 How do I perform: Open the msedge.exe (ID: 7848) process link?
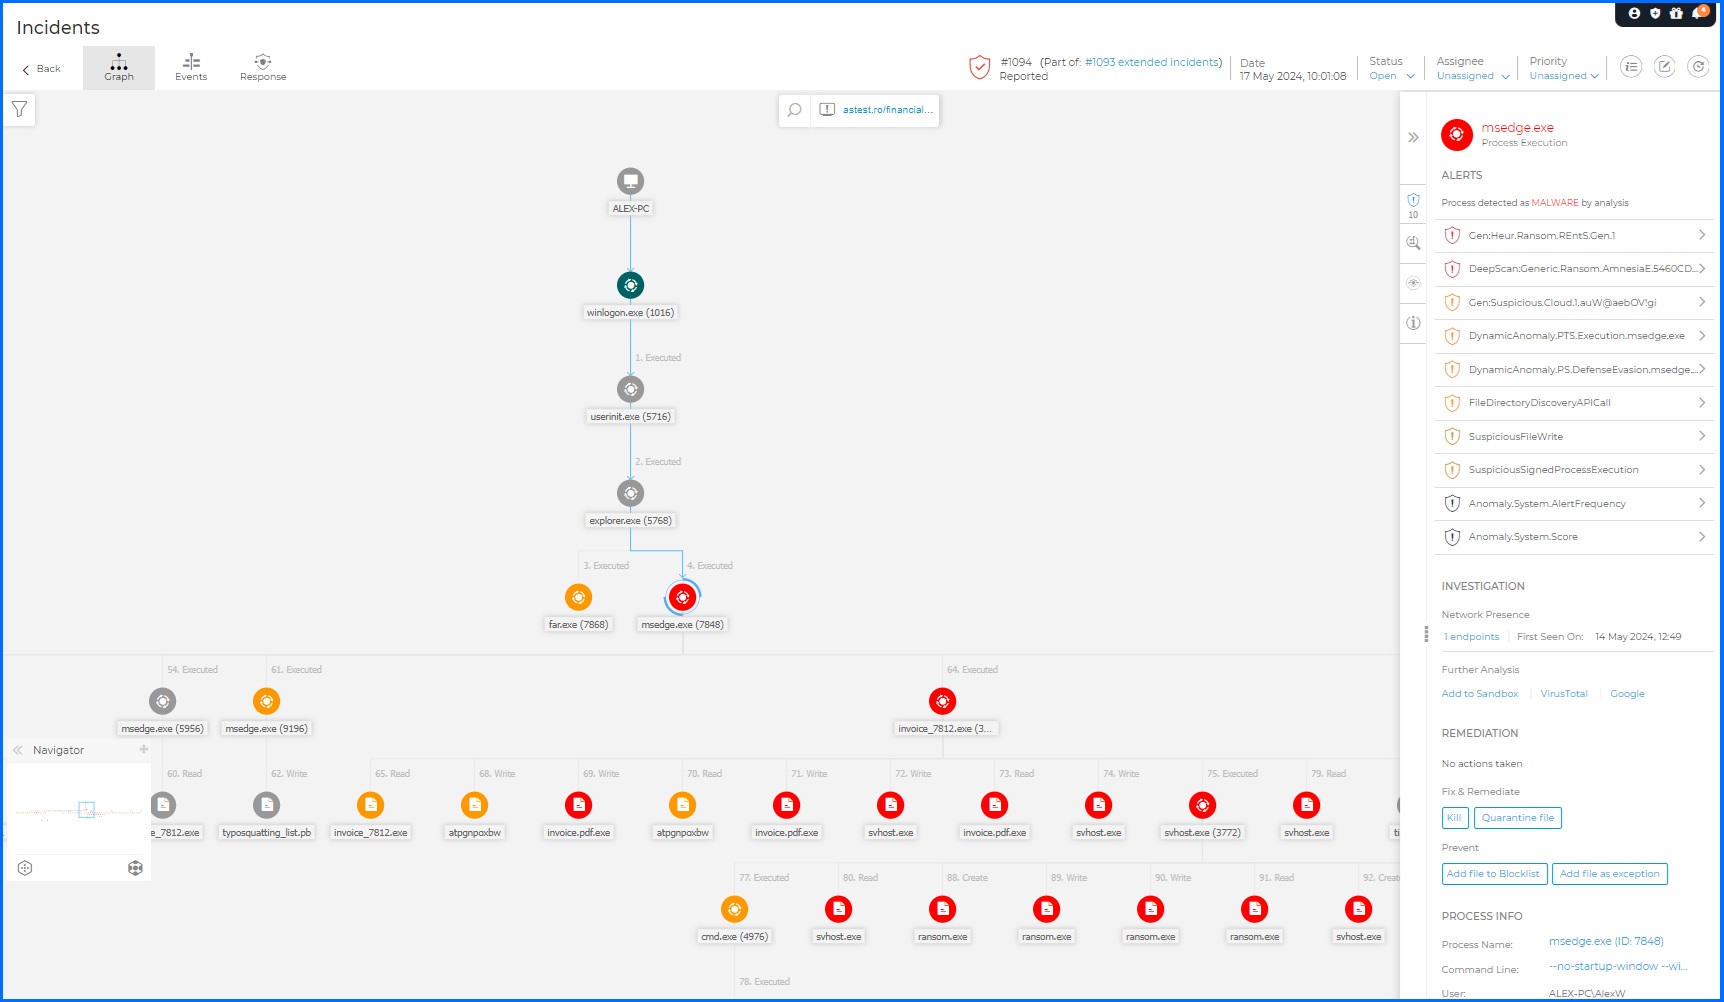tap(1606, 941)
